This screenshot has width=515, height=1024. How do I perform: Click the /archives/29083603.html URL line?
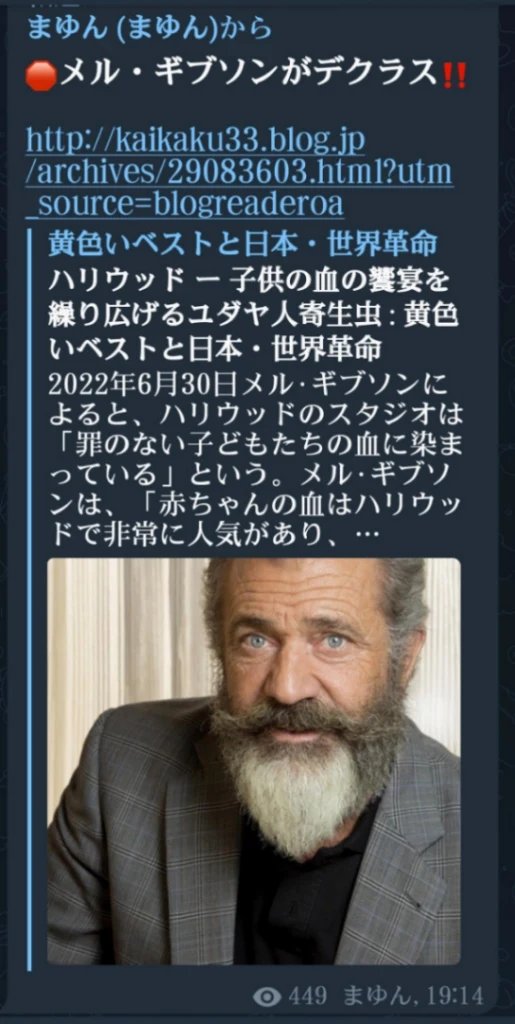pos(240,173)
